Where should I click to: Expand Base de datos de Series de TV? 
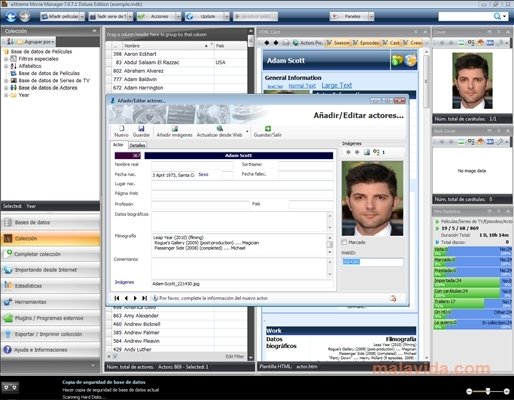coord(6,81)
